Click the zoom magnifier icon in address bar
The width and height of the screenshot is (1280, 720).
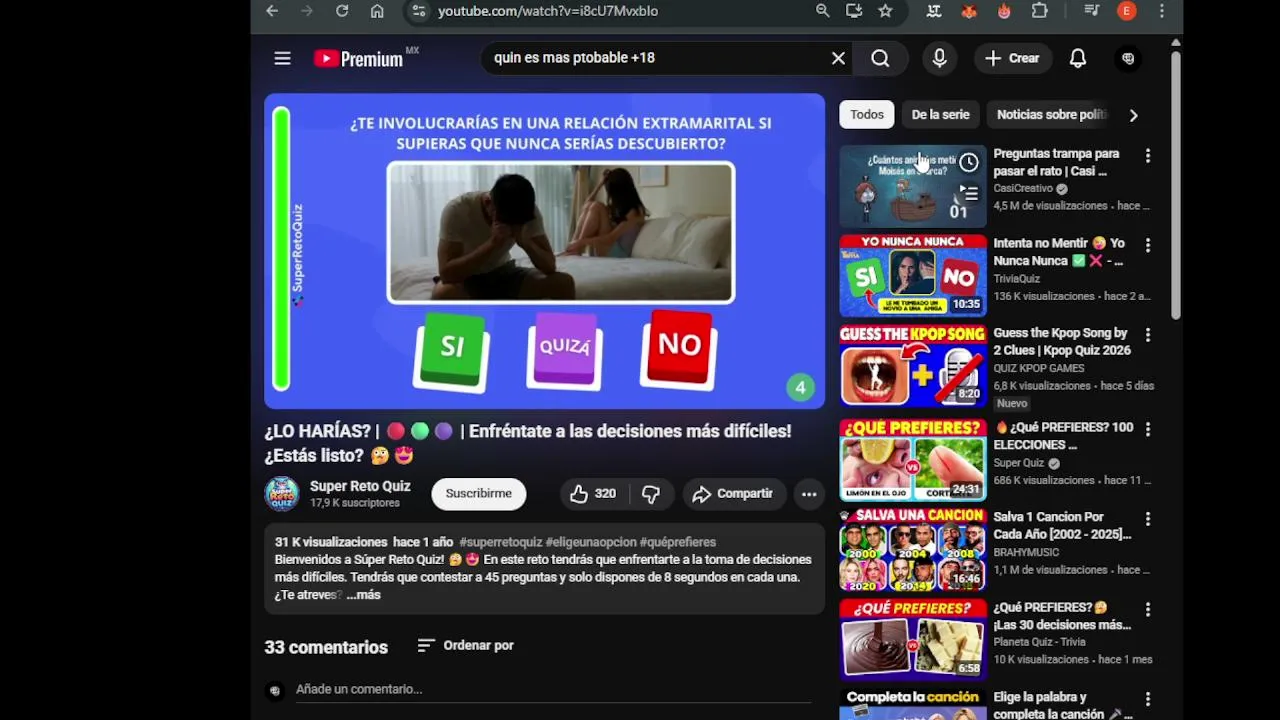(822, 11)
